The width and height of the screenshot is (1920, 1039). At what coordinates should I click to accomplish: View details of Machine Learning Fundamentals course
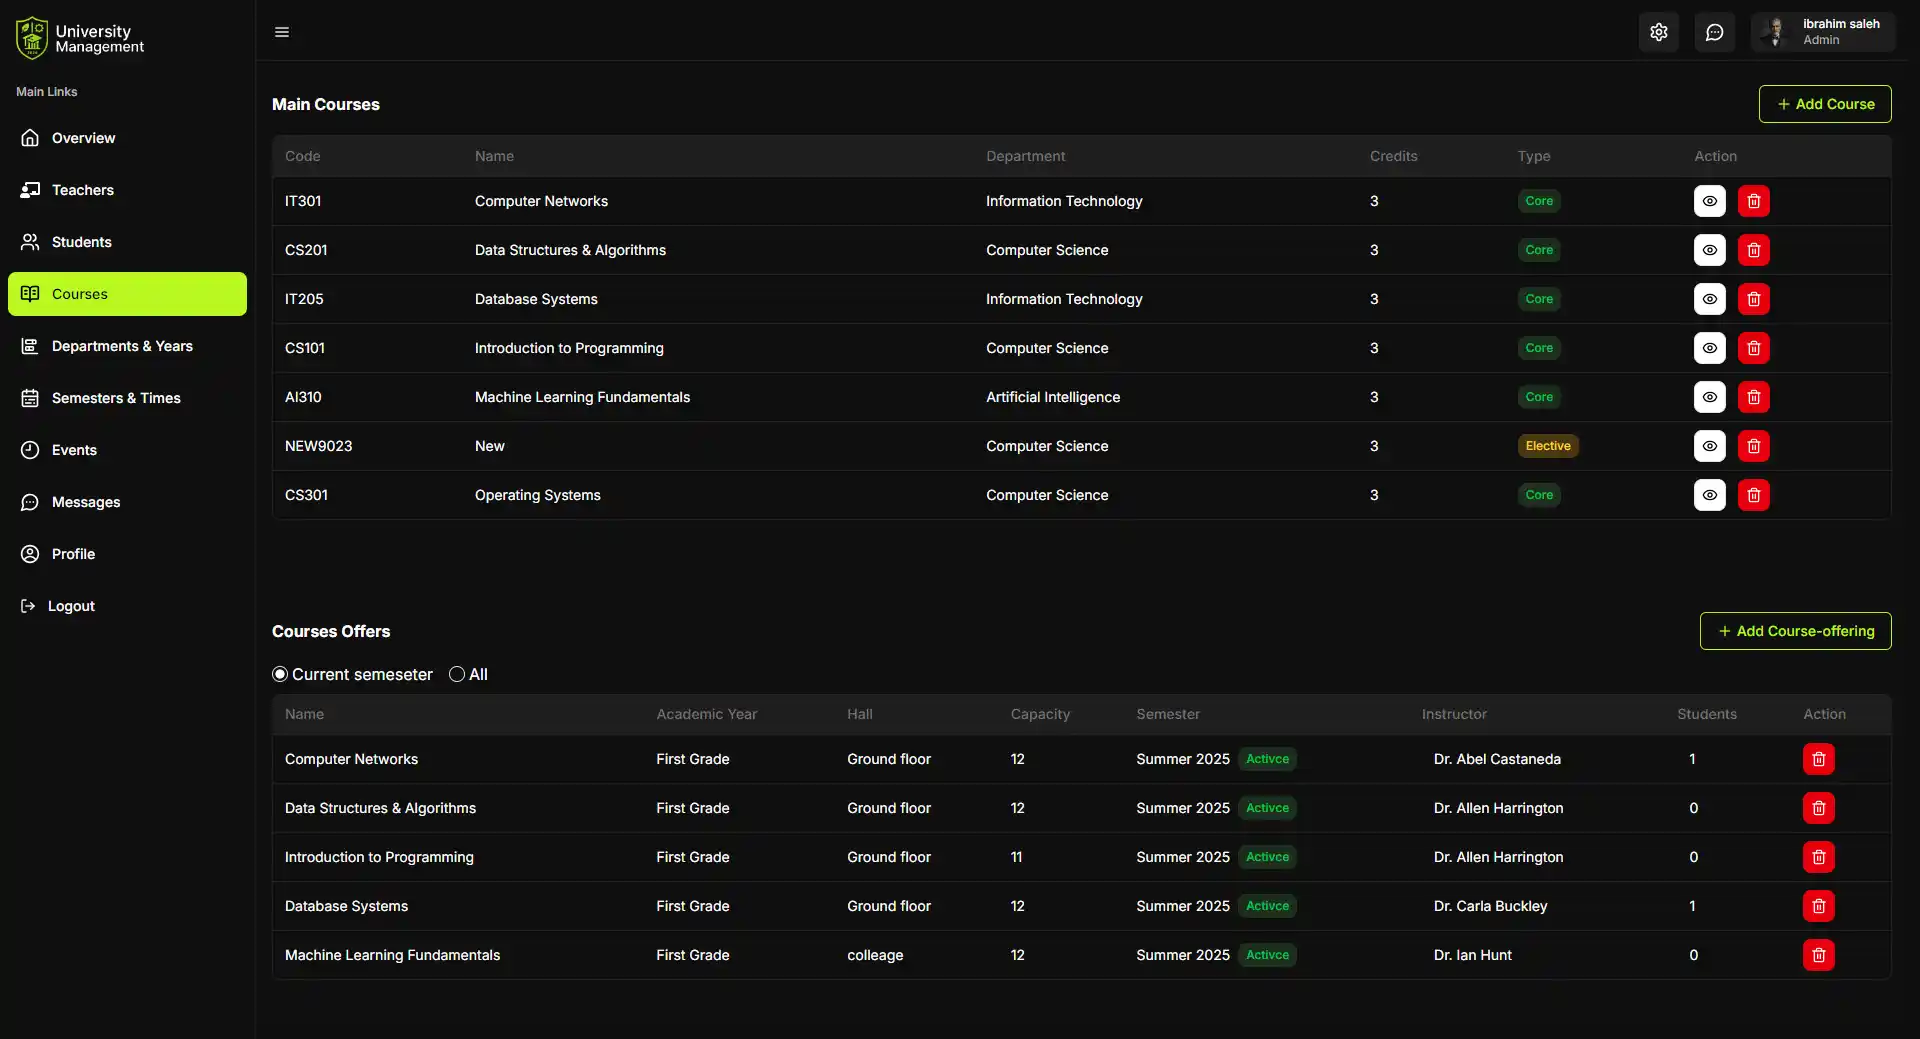(1709, 397)
